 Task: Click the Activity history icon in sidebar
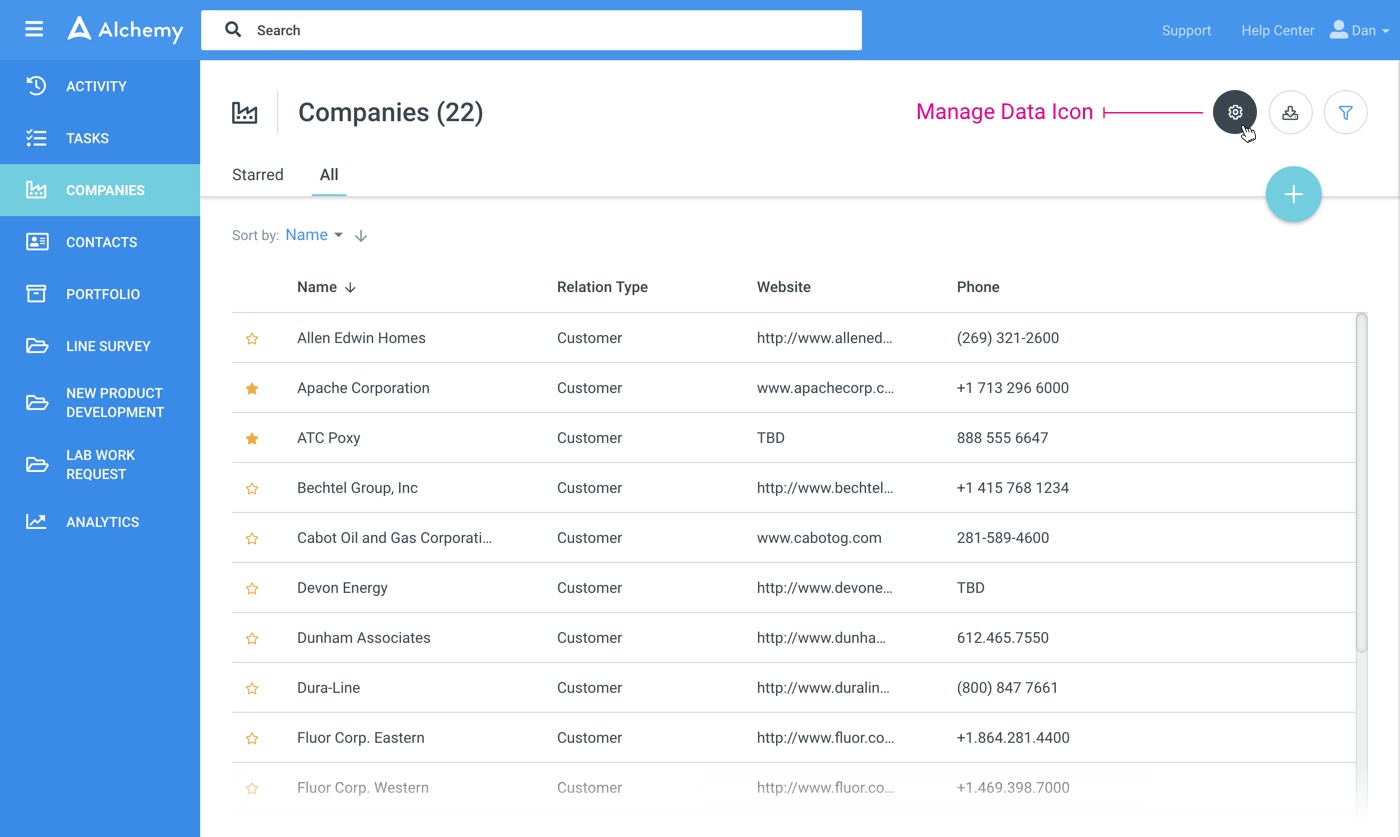coord(36,86)
